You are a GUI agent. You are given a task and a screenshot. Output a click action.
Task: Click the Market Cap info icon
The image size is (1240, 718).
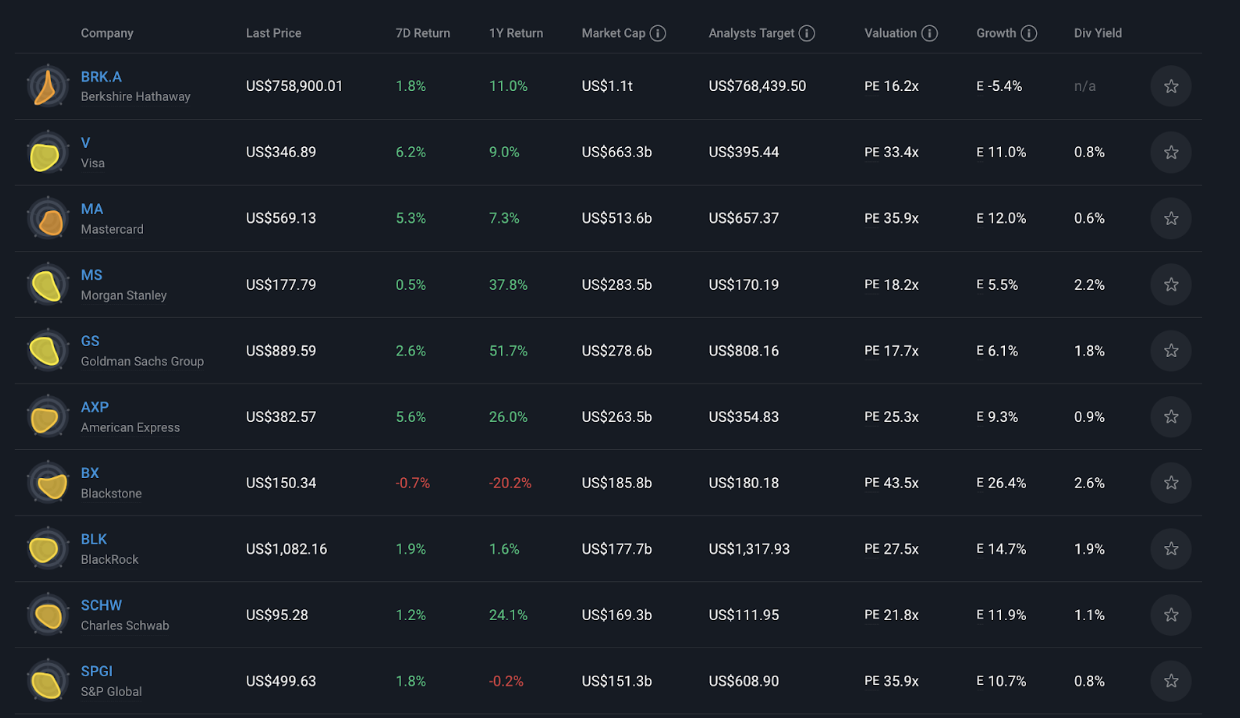[658, 33]
